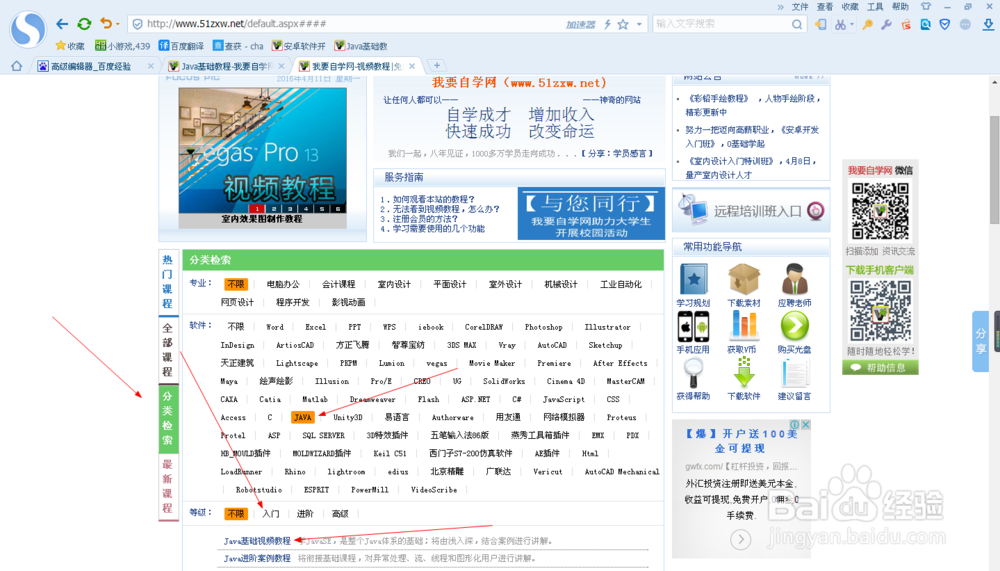The height and width of the screenshot is (571, 1000).
Task: Open the 帮助 menu
Action: click(x=901, y=7)
